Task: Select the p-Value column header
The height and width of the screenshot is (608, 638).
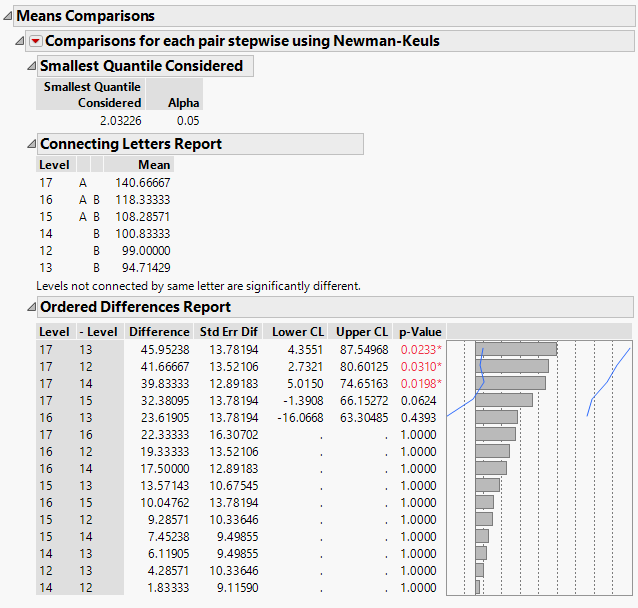Action: (x=419, y=332)
